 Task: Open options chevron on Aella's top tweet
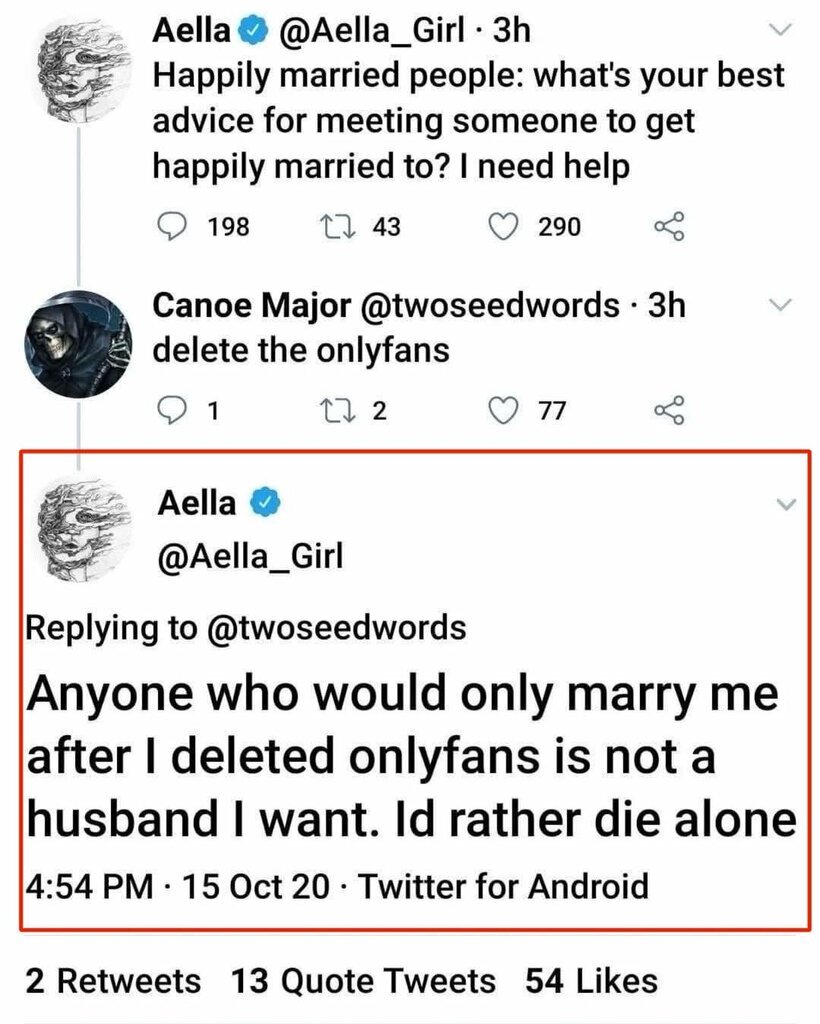(783, 32)
